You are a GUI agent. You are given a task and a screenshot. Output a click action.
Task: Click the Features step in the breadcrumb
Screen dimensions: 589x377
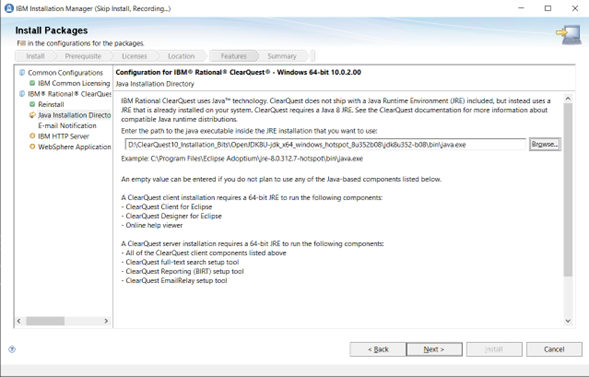pos(233,56)
